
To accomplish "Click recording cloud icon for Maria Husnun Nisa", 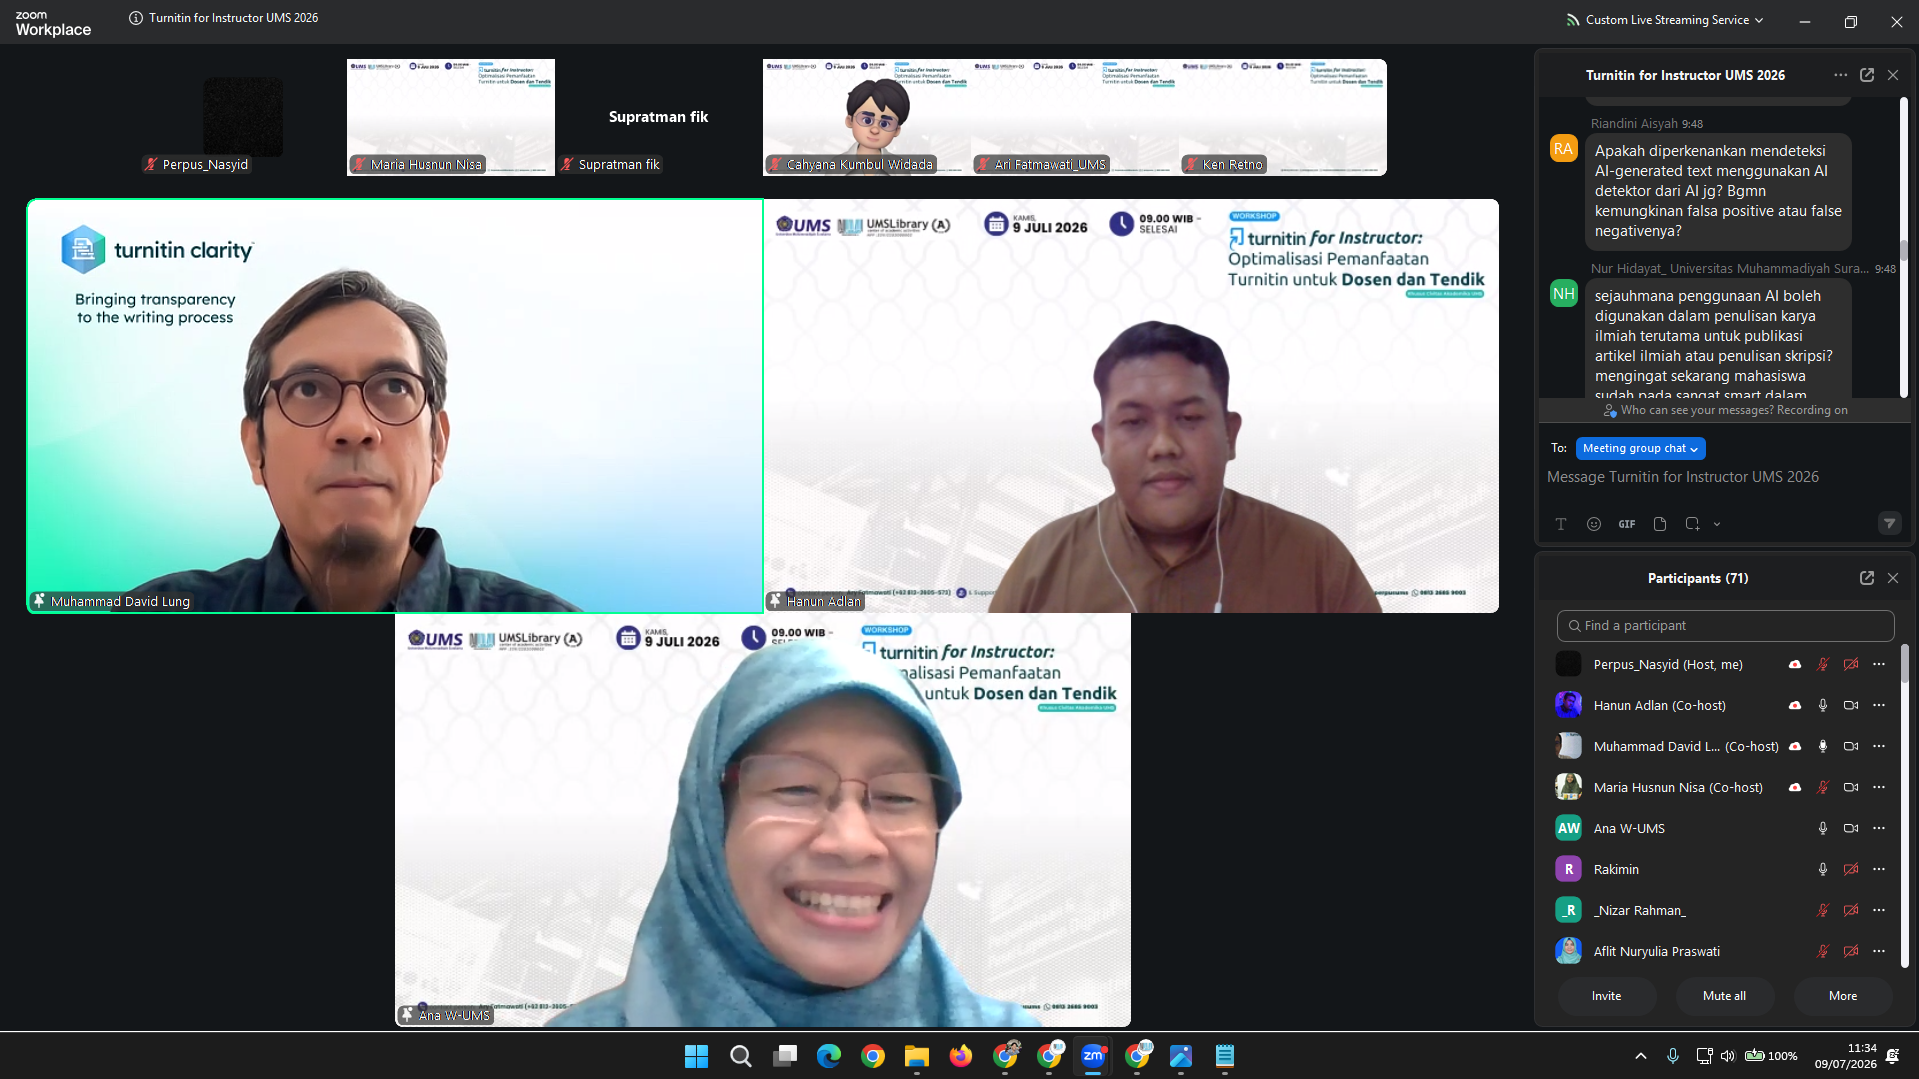I will 1795,788.
